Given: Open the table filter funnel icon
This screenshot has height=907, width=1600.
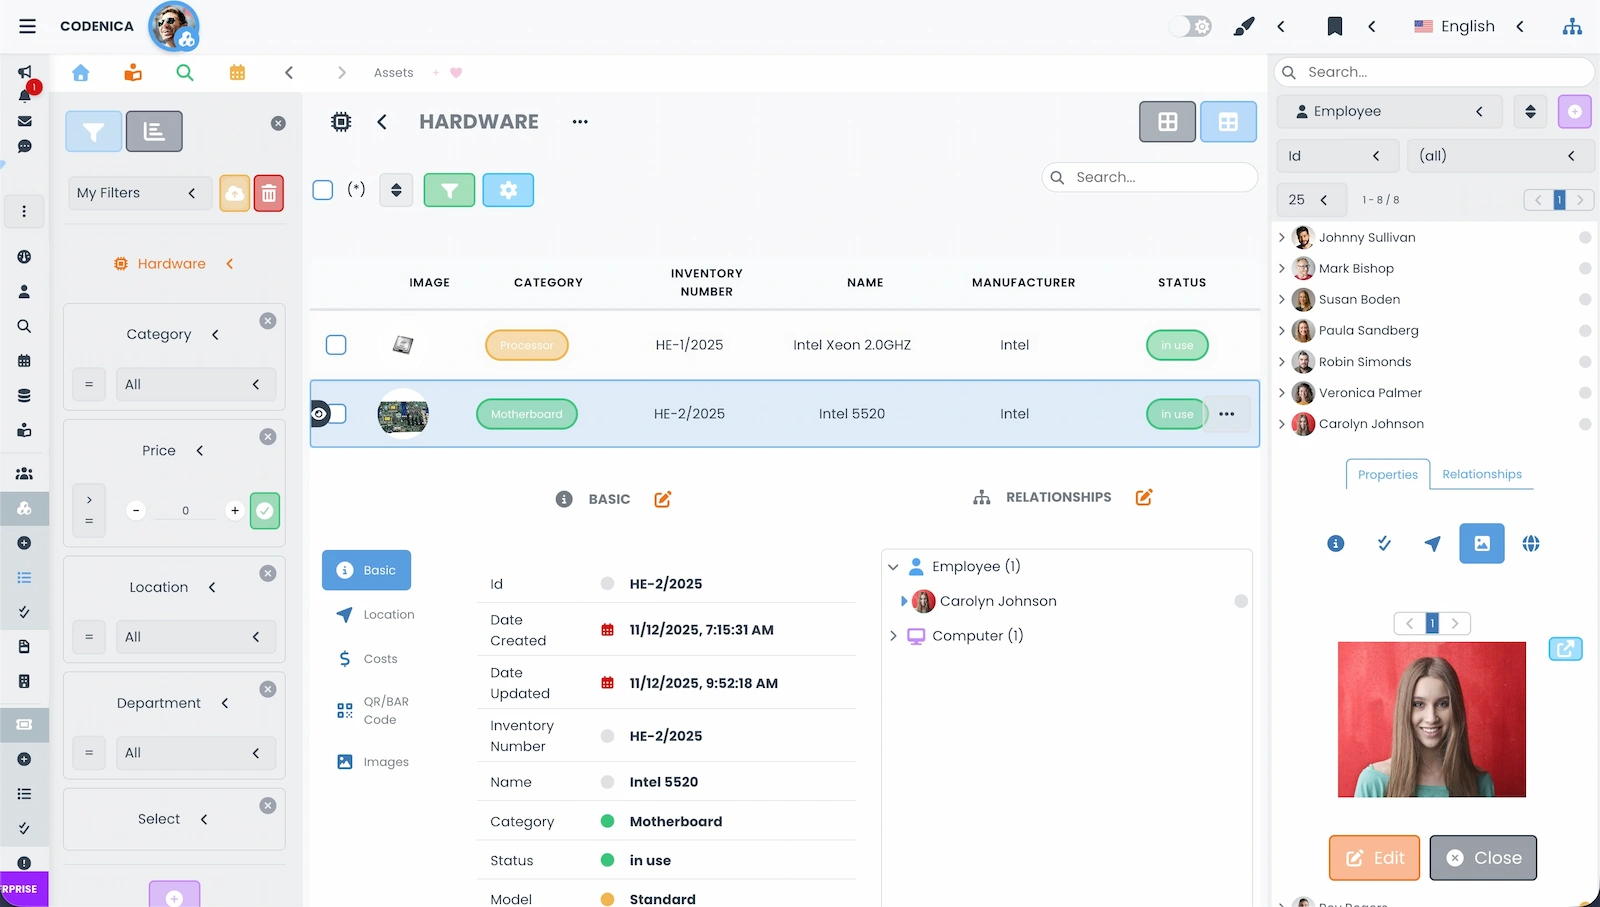Looking at the screenshot, I should point(449,189).
